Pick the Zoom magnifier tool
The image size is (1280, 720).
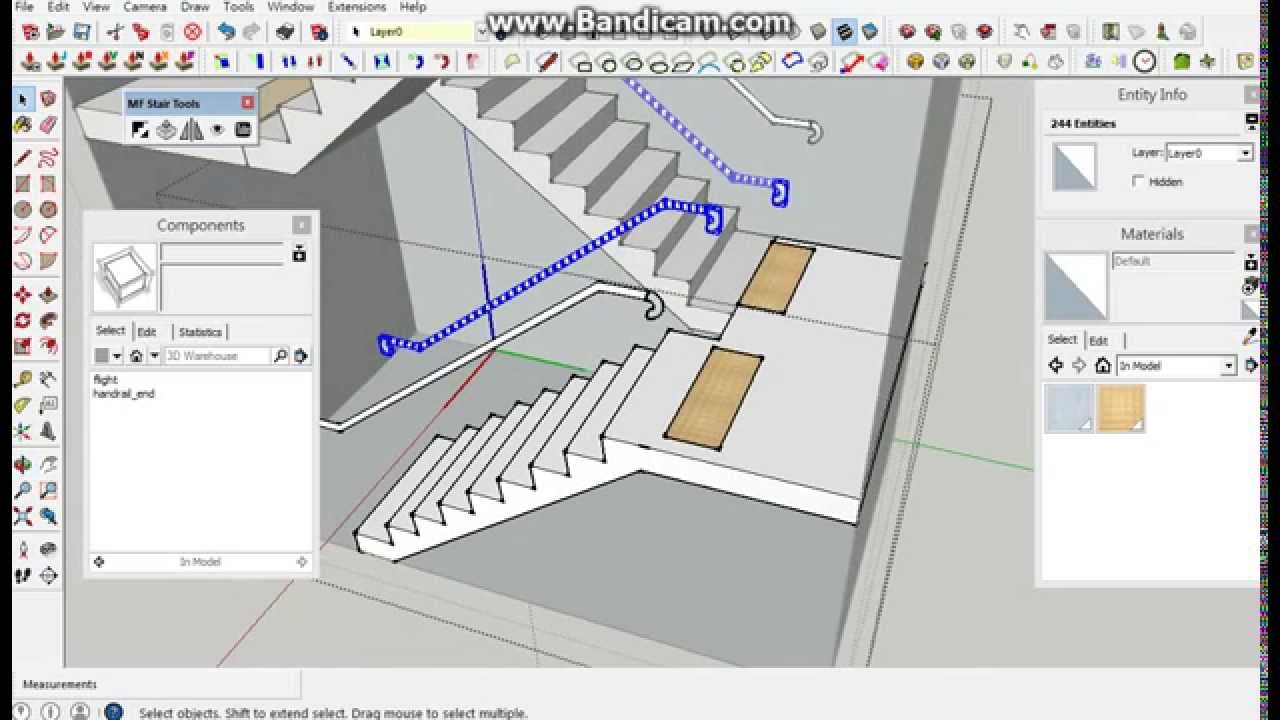tap(22, 490)
